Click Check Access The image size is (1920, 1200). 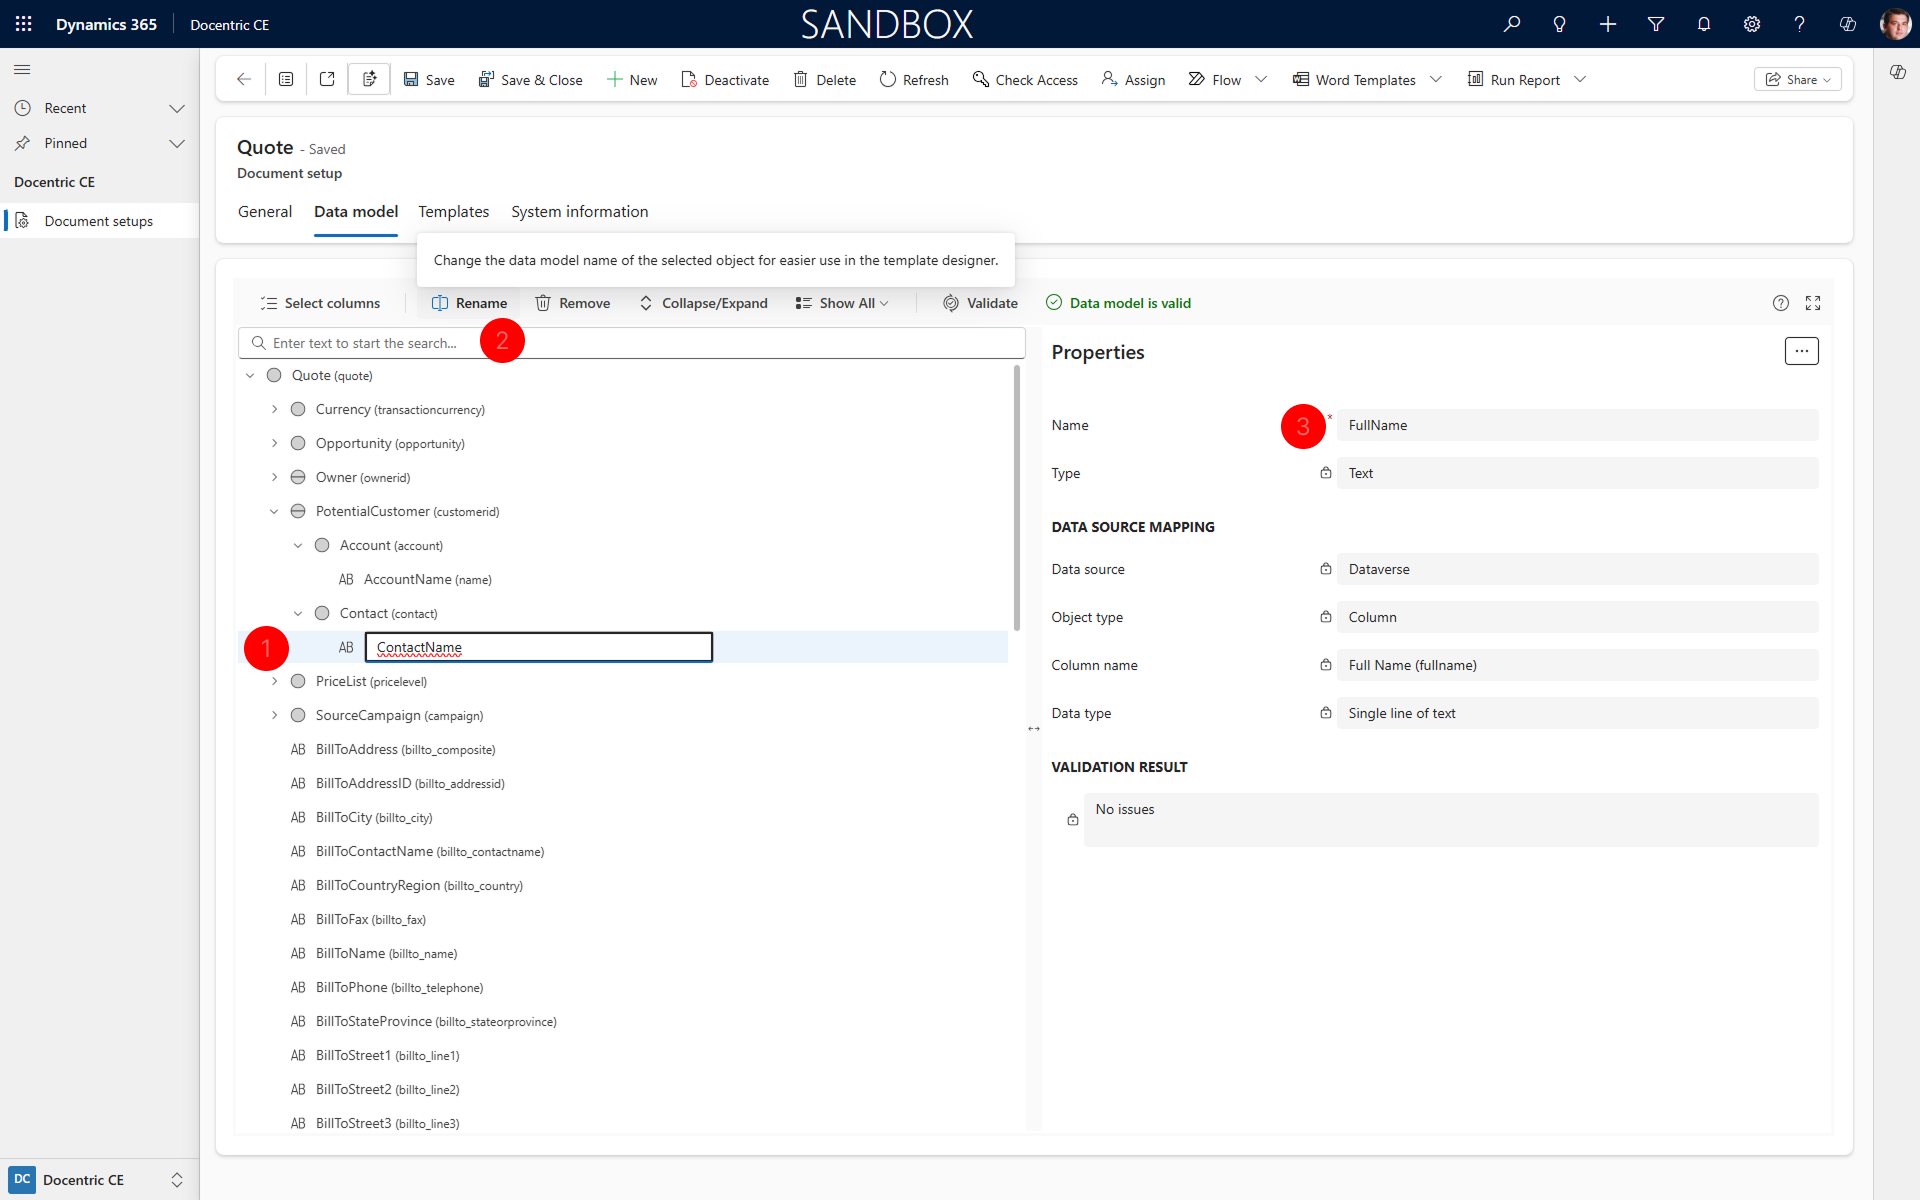[1025, 79]
